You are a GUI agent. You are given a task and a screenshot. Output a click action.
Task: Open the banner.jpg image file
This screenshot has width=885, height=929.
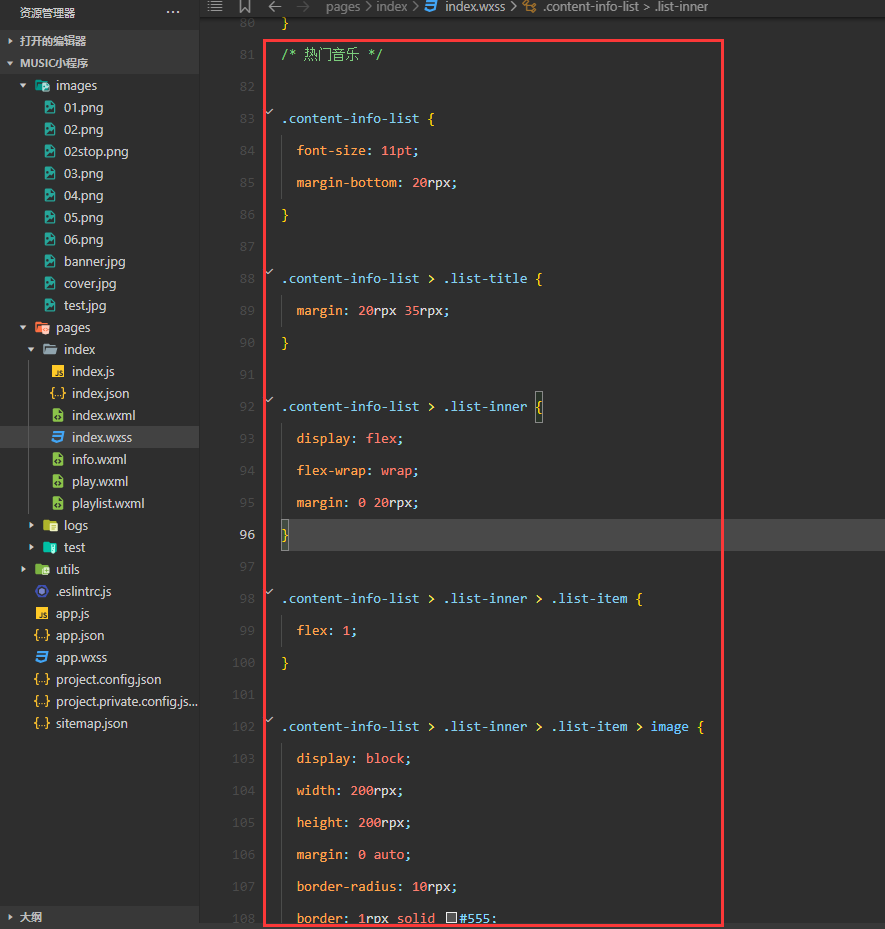95,261
